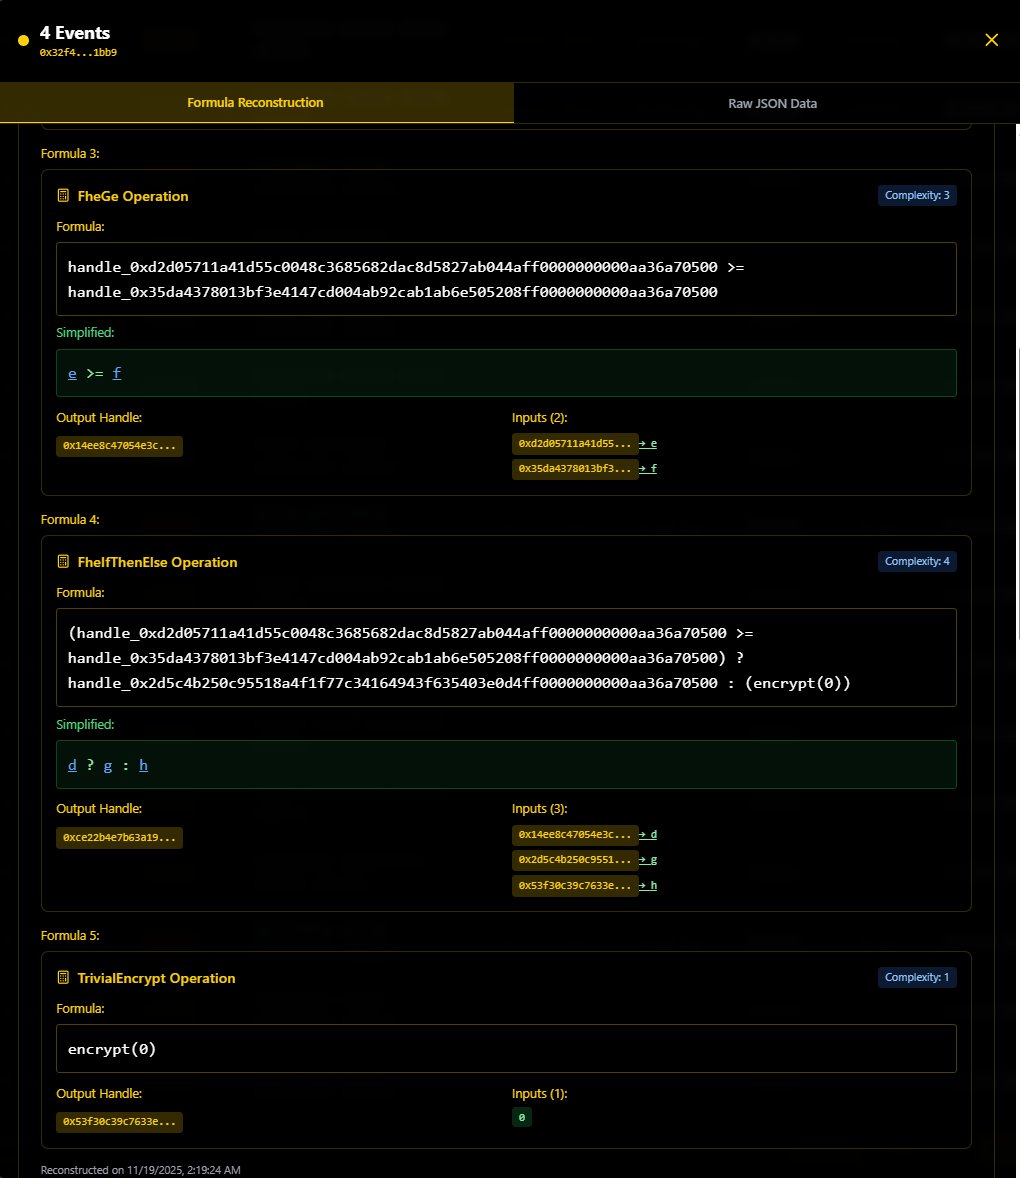The image size is (1020, 1178).
Task: Click underlined variable f in simplified formula
Action: click(116, 372)
